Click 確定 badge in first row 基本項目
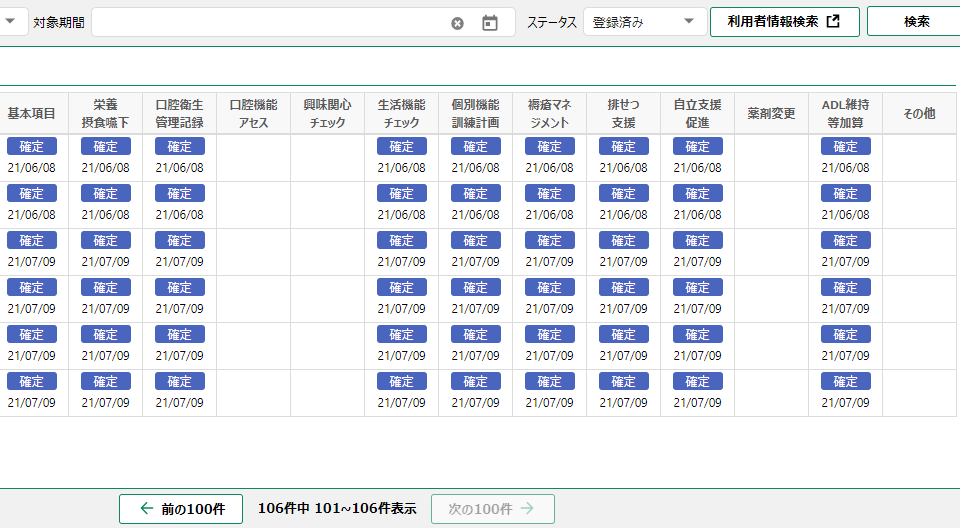Screen dimensions: 960x528 click(x=32, y=146)
